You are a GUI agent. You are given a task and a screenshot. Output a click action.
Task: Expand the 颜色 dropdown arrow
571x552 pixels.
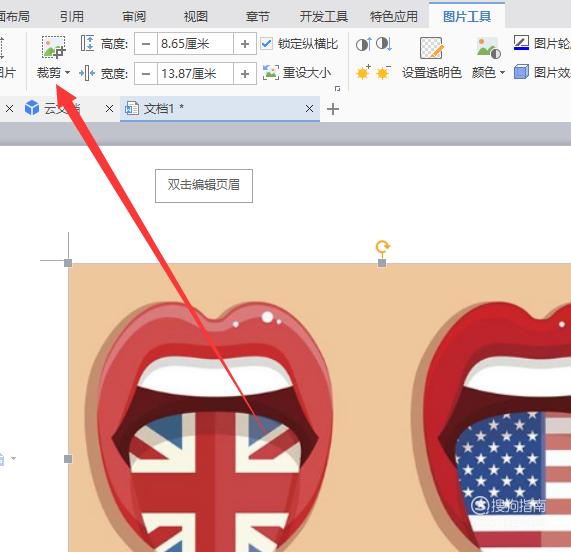(x=503, y=73)
